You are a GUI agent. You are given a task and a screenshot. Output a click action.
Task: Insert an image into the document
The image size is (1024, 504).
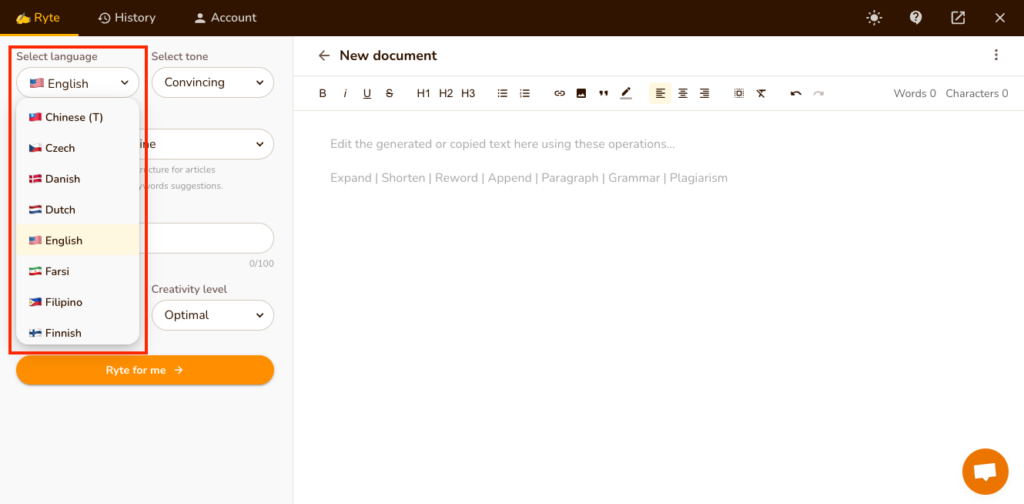tap(581, 94)
